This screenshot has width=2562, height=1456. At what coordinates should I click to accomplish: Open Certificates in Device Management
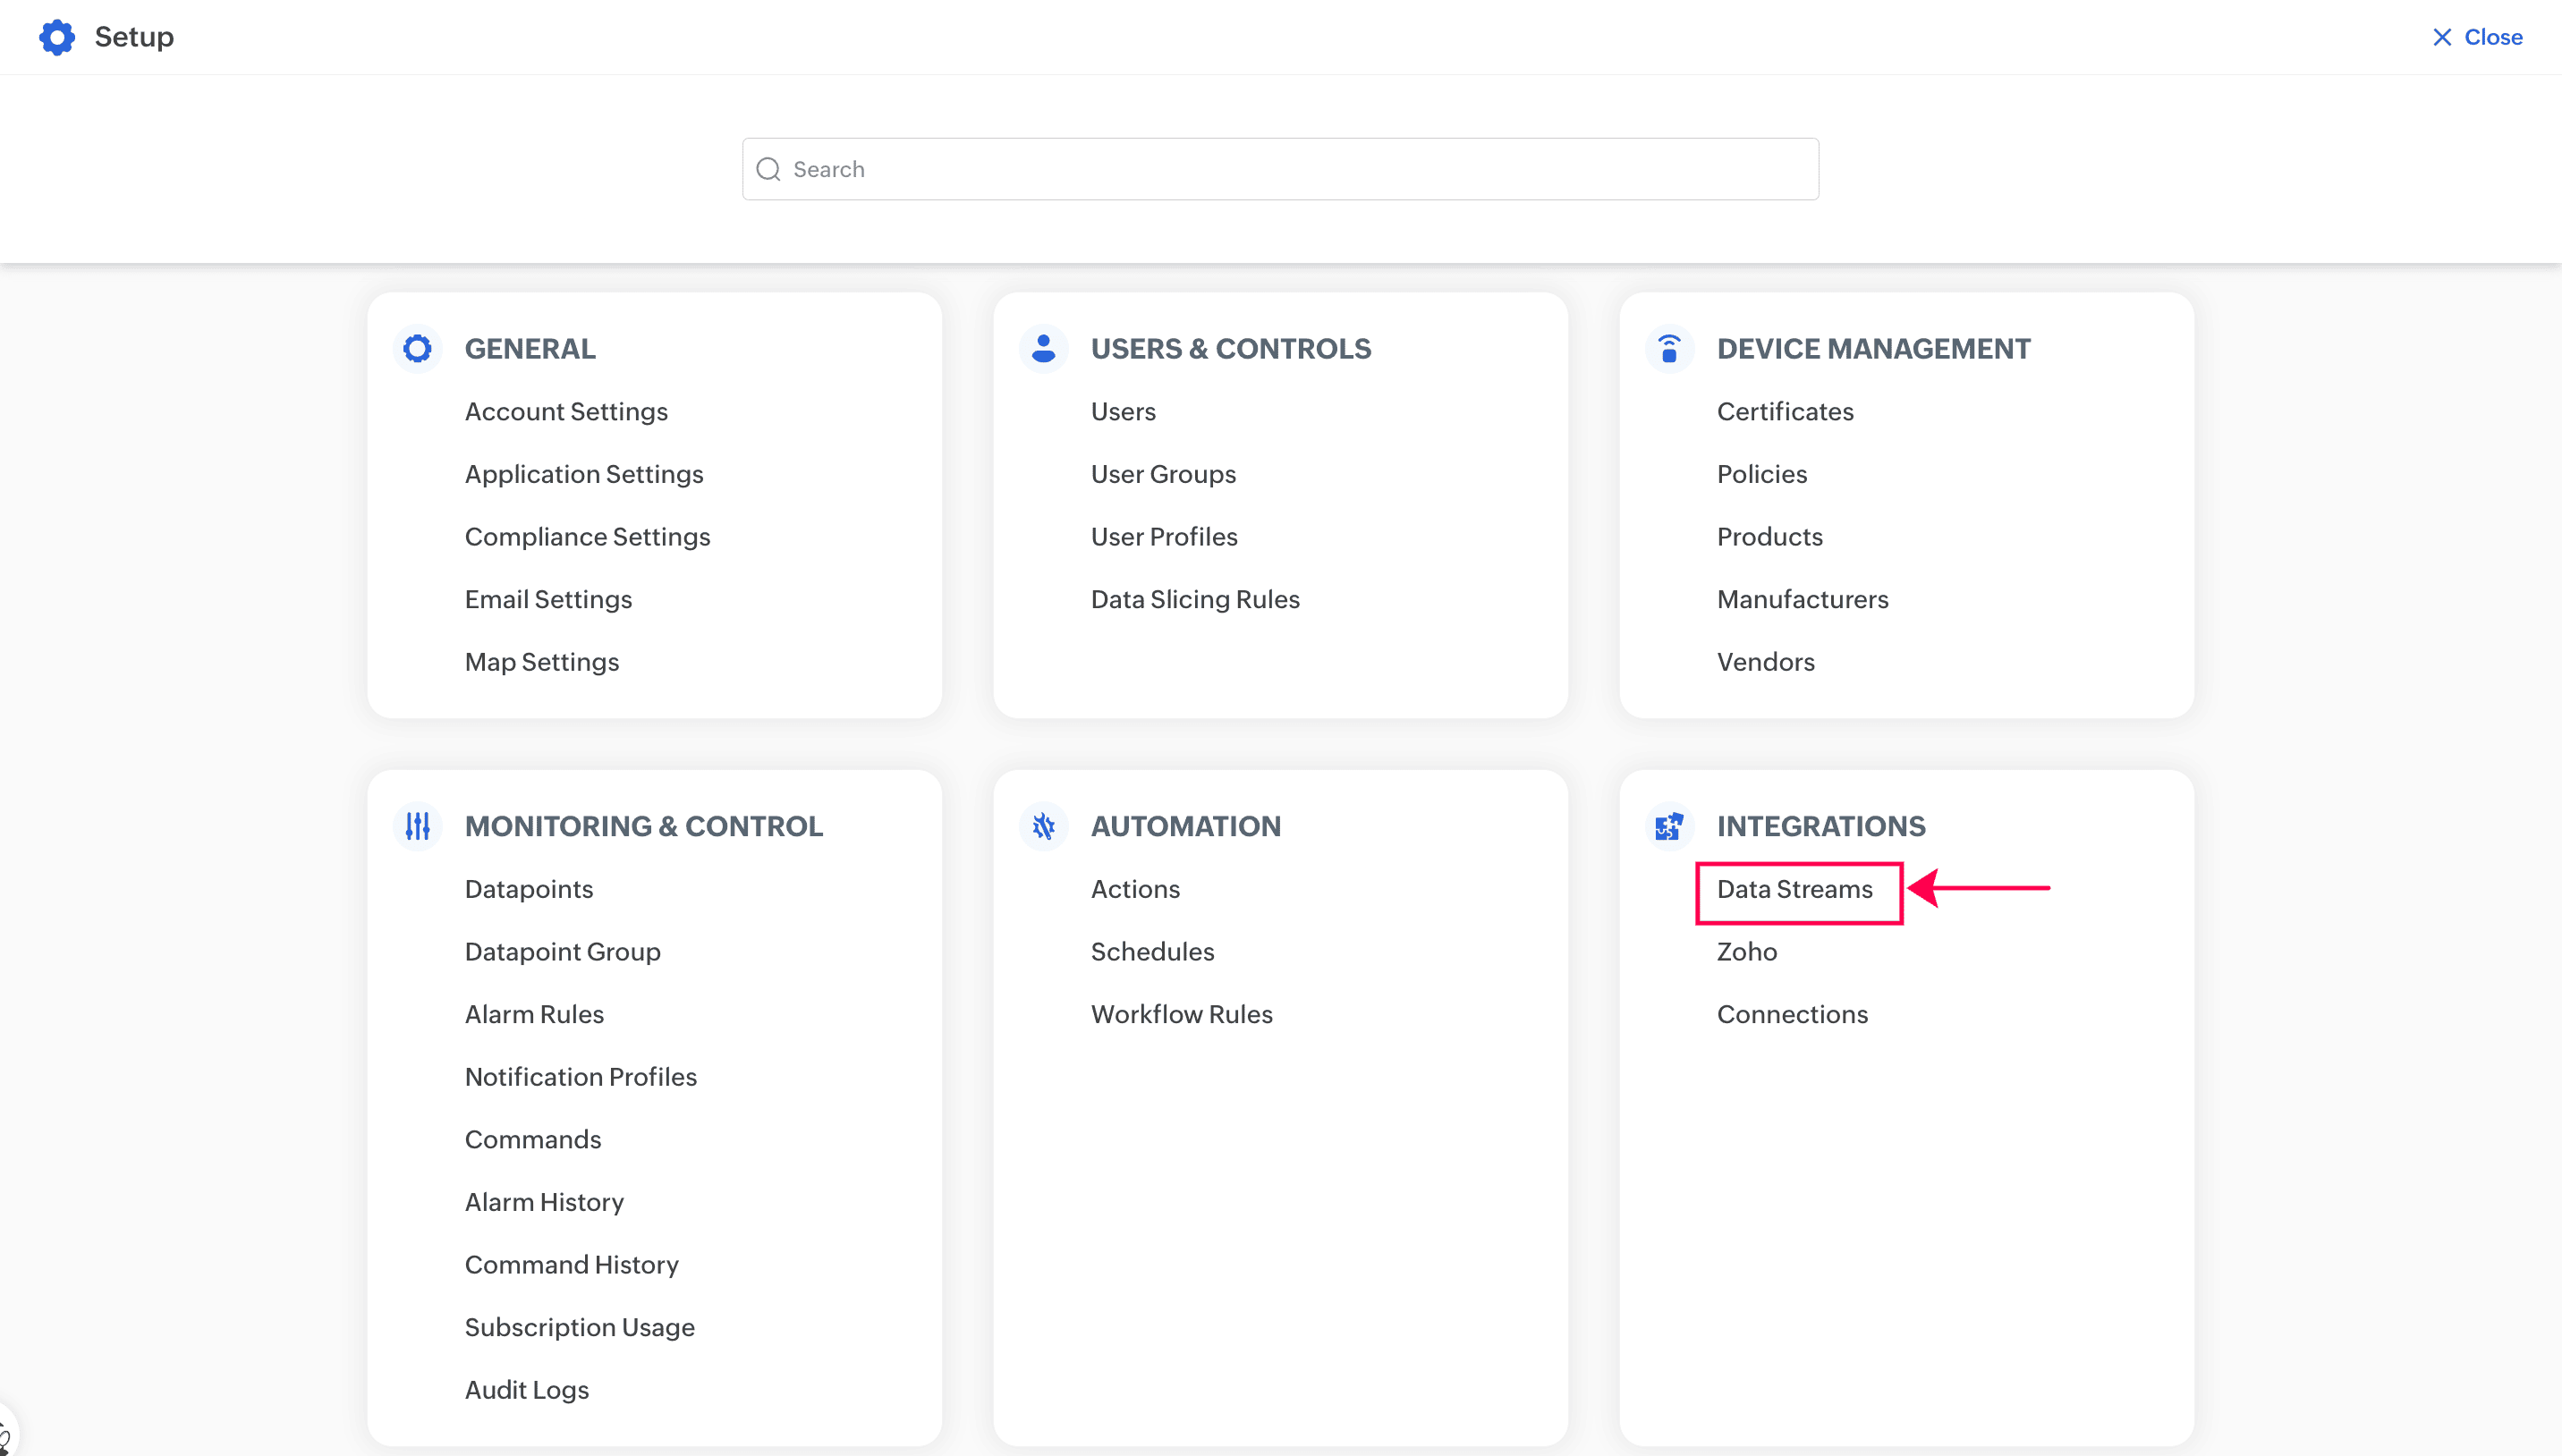click(1784, 411)
